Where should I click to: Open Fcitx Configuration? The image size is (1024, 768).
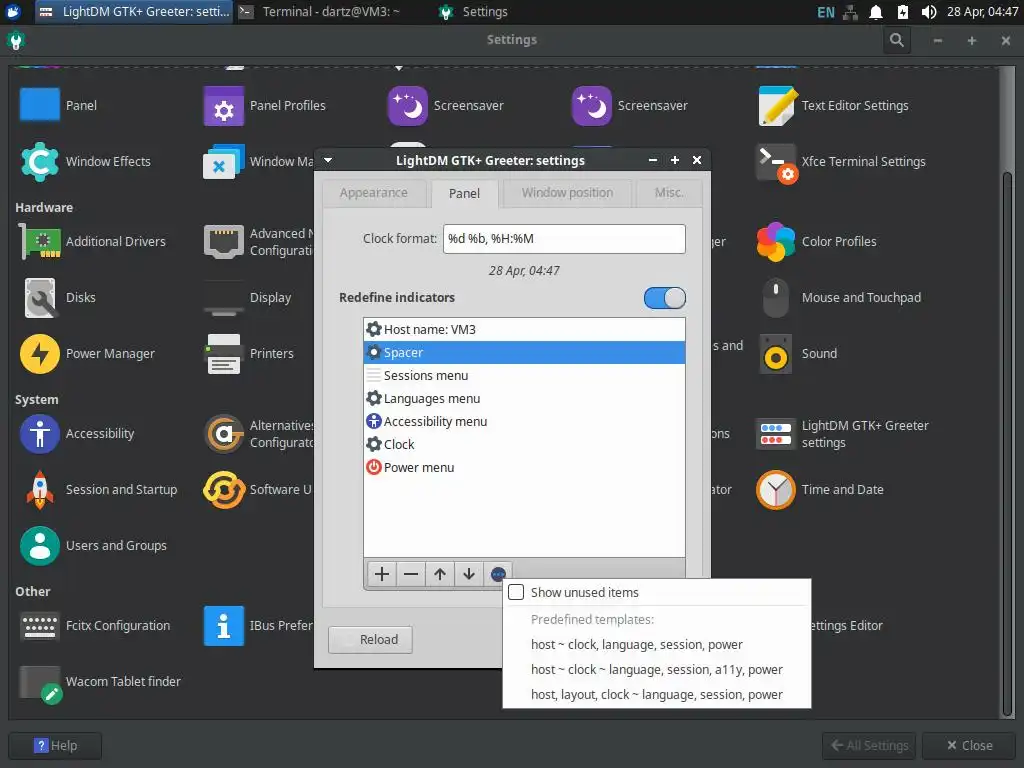pos(40,625)
